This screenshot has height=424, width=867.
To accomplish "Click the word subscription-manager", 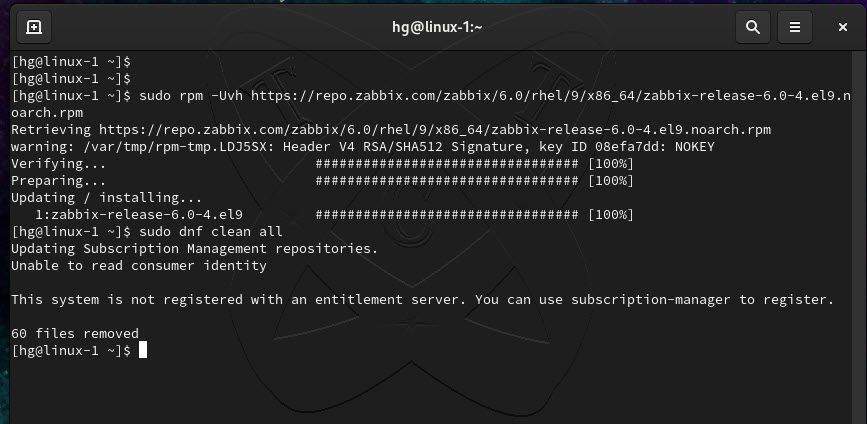I will click(650, 300).
